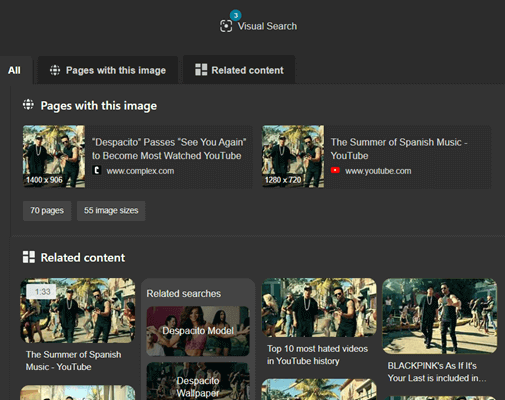The height and width of the screenshot is (400, 505).
Task: Open the 1400 x 906 image thumbnail
Action: tap(54, 156)
